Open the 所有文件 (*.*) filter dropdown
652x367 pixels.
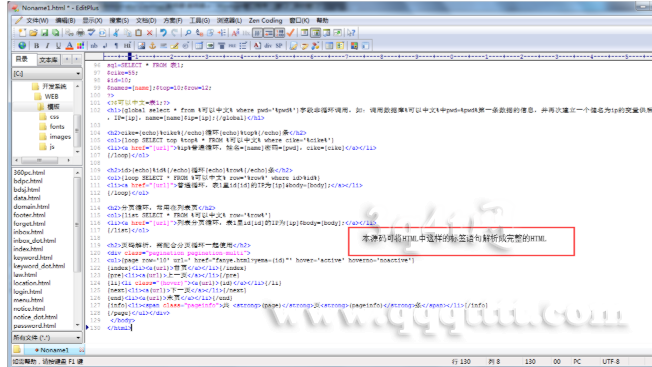click(47, 337)
